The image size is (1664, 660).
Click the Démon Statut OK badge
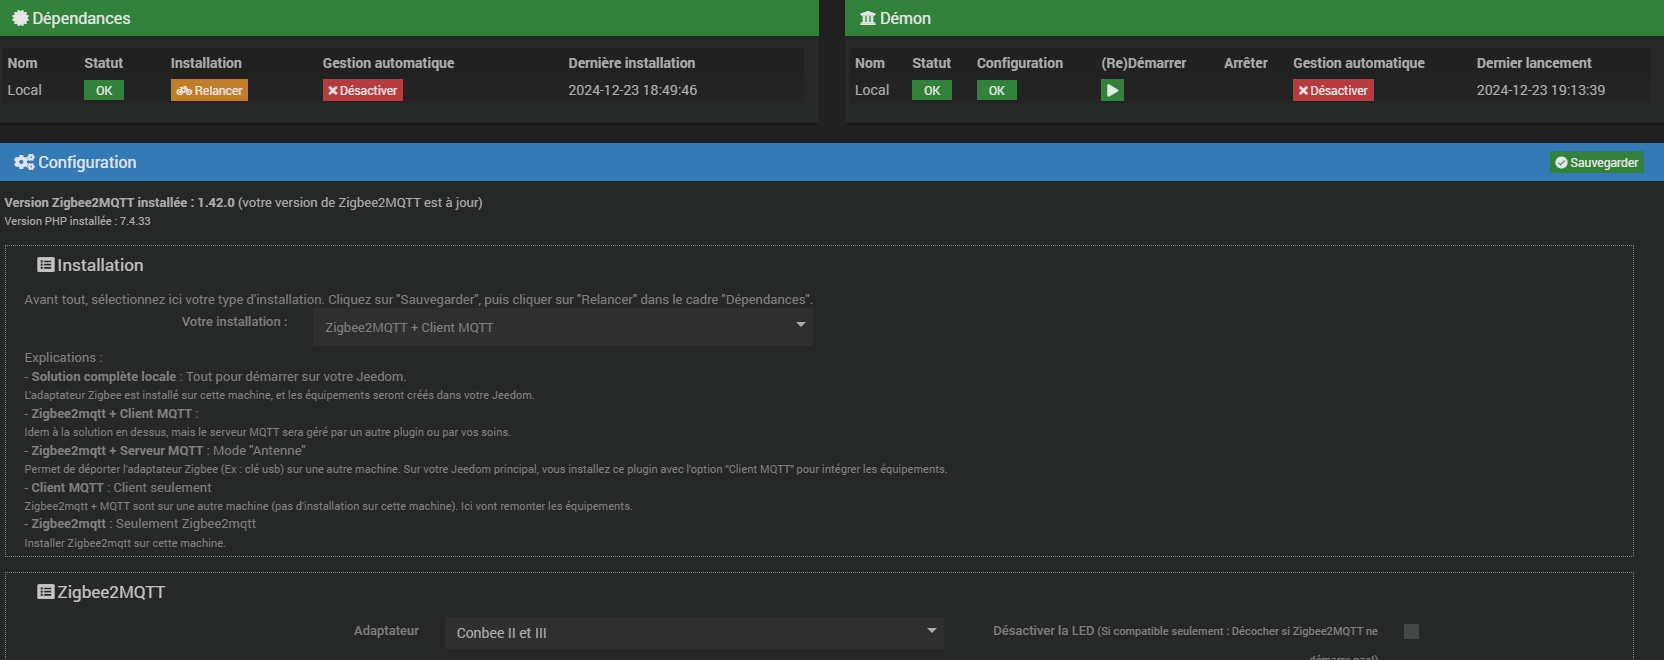tap(931, 90)
